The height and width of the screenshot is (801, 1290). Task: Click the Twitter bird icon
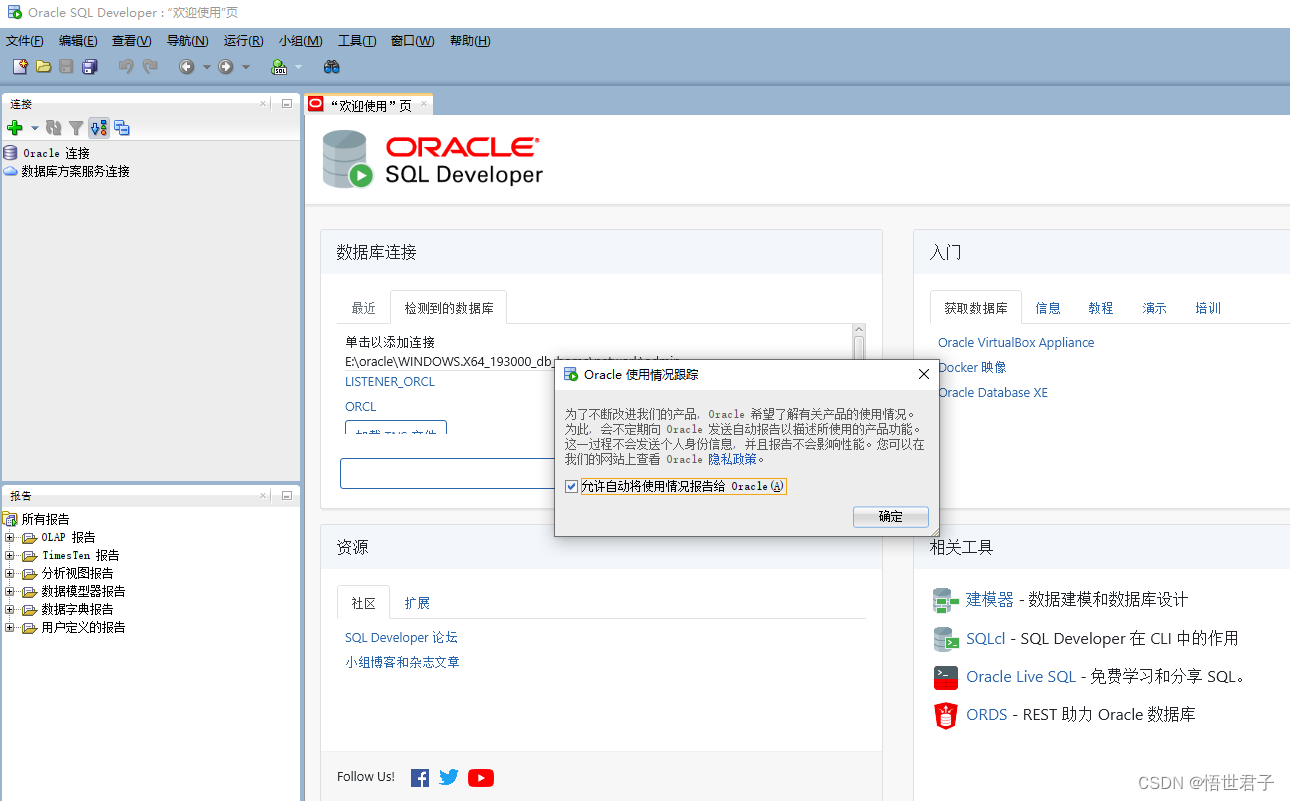(449, 777)
